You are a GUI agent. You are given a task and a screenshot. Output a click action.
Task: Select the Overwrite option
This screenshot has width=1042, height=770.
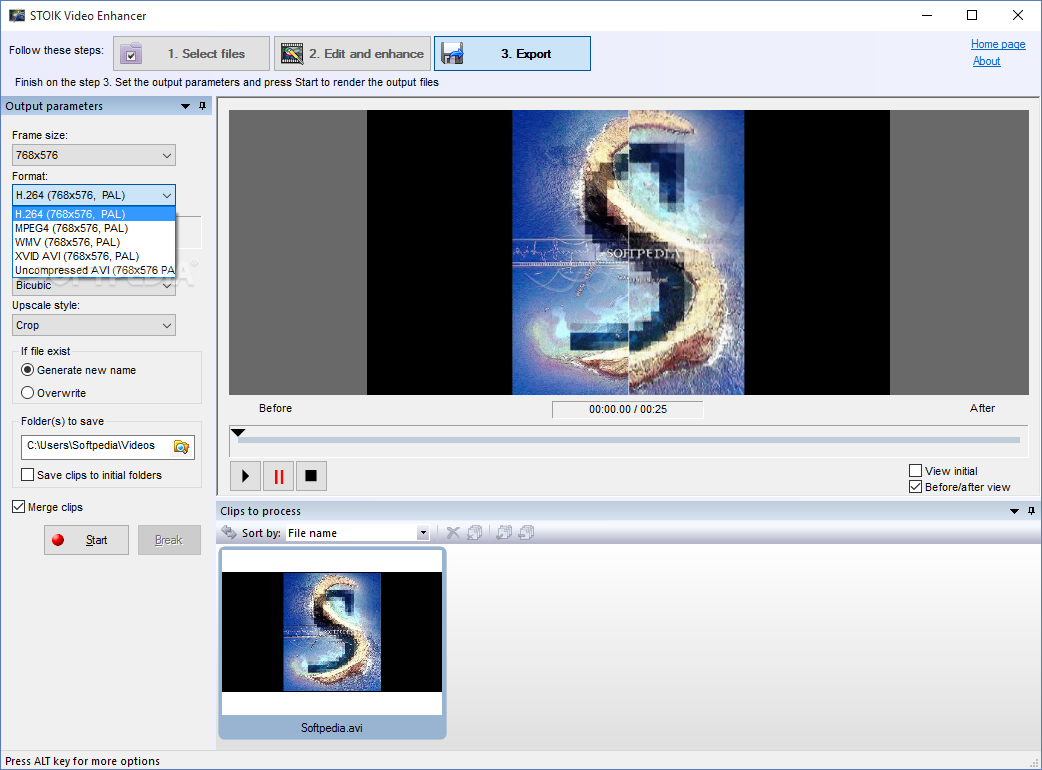tap(54, 393)
